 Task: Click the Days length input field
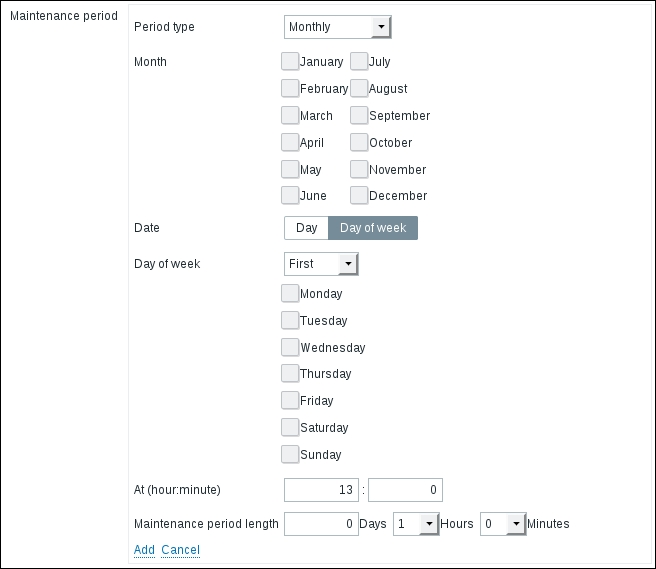tap(321, 523)
